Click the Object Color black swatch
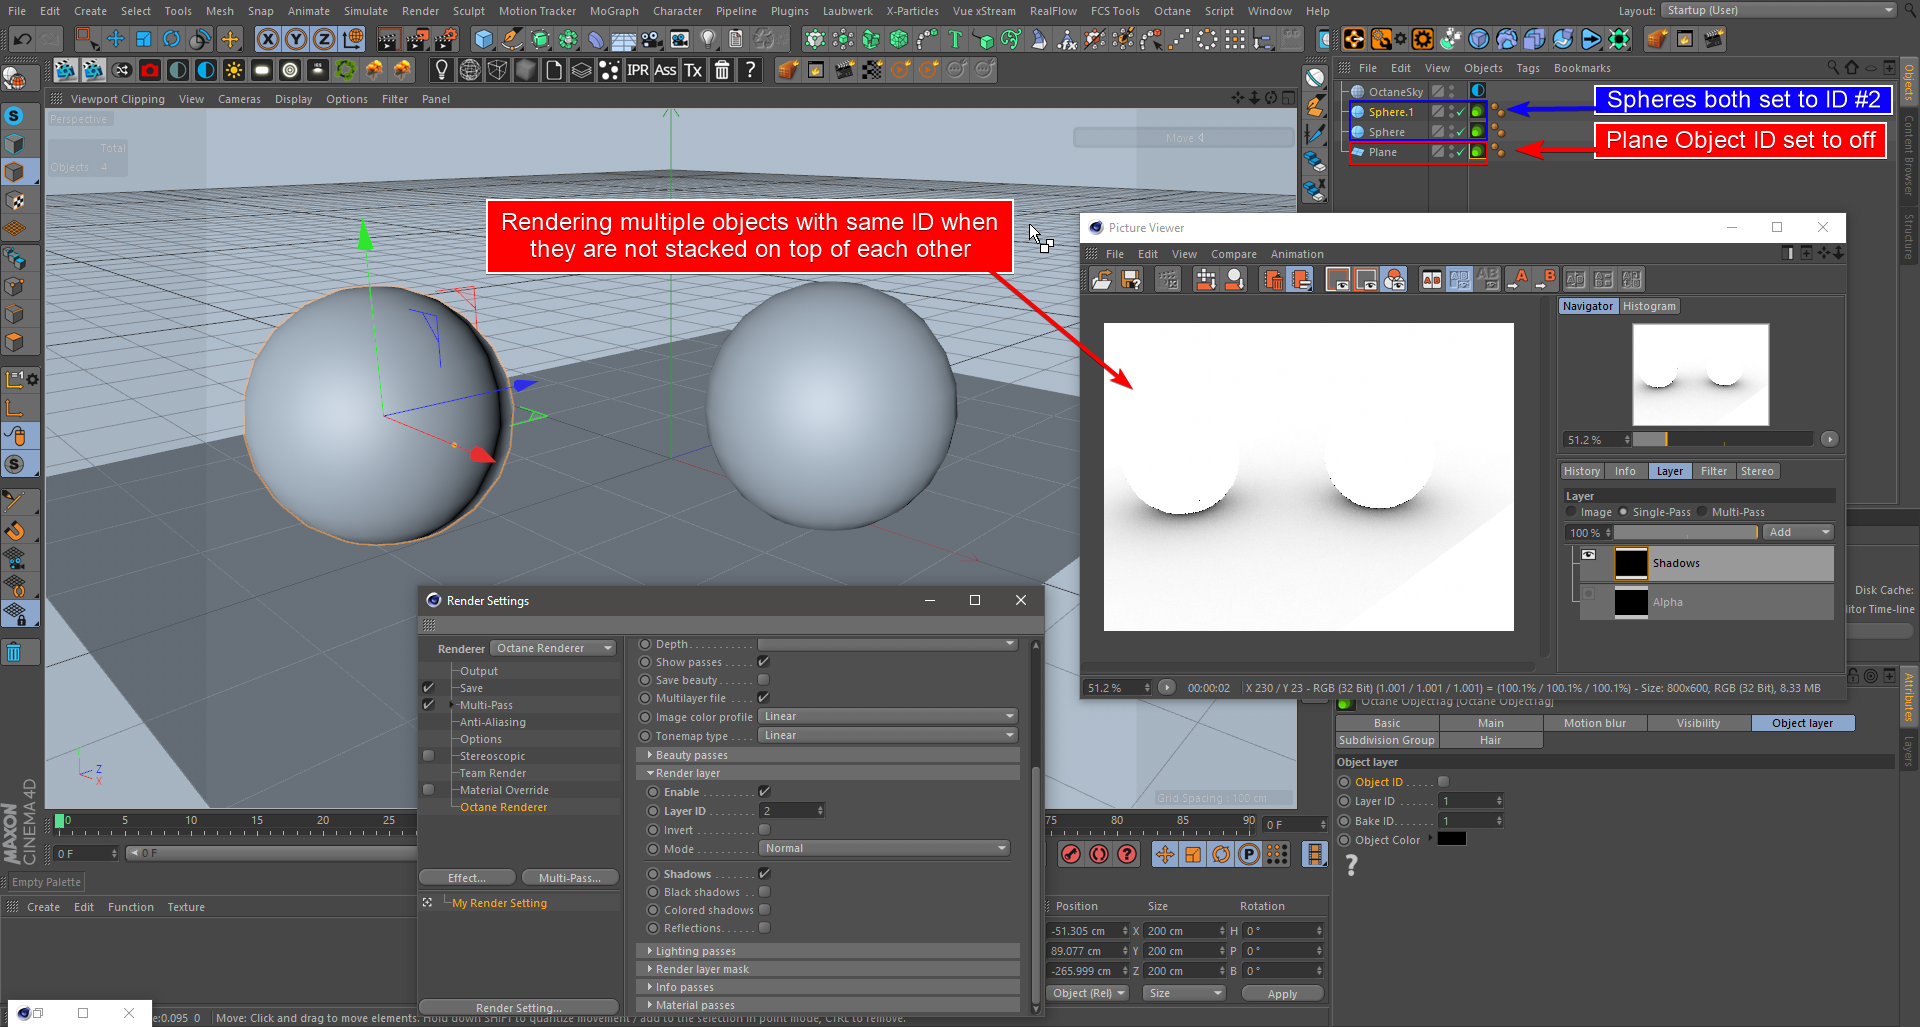This screenshot has width=1920, height=1027. point(1452,839)
